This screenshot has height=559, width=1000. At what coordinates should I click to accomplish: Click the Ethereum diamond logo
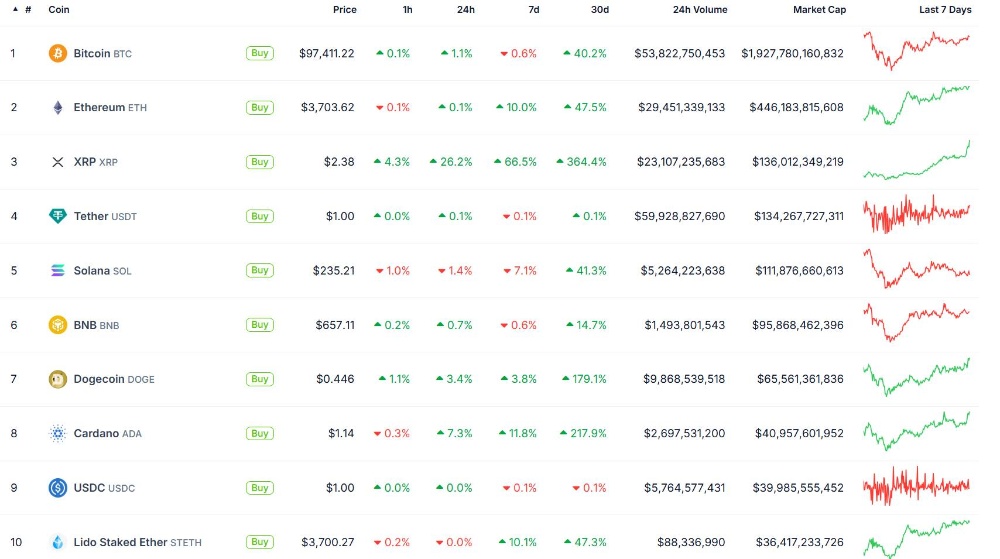click(x=57, y=107)
